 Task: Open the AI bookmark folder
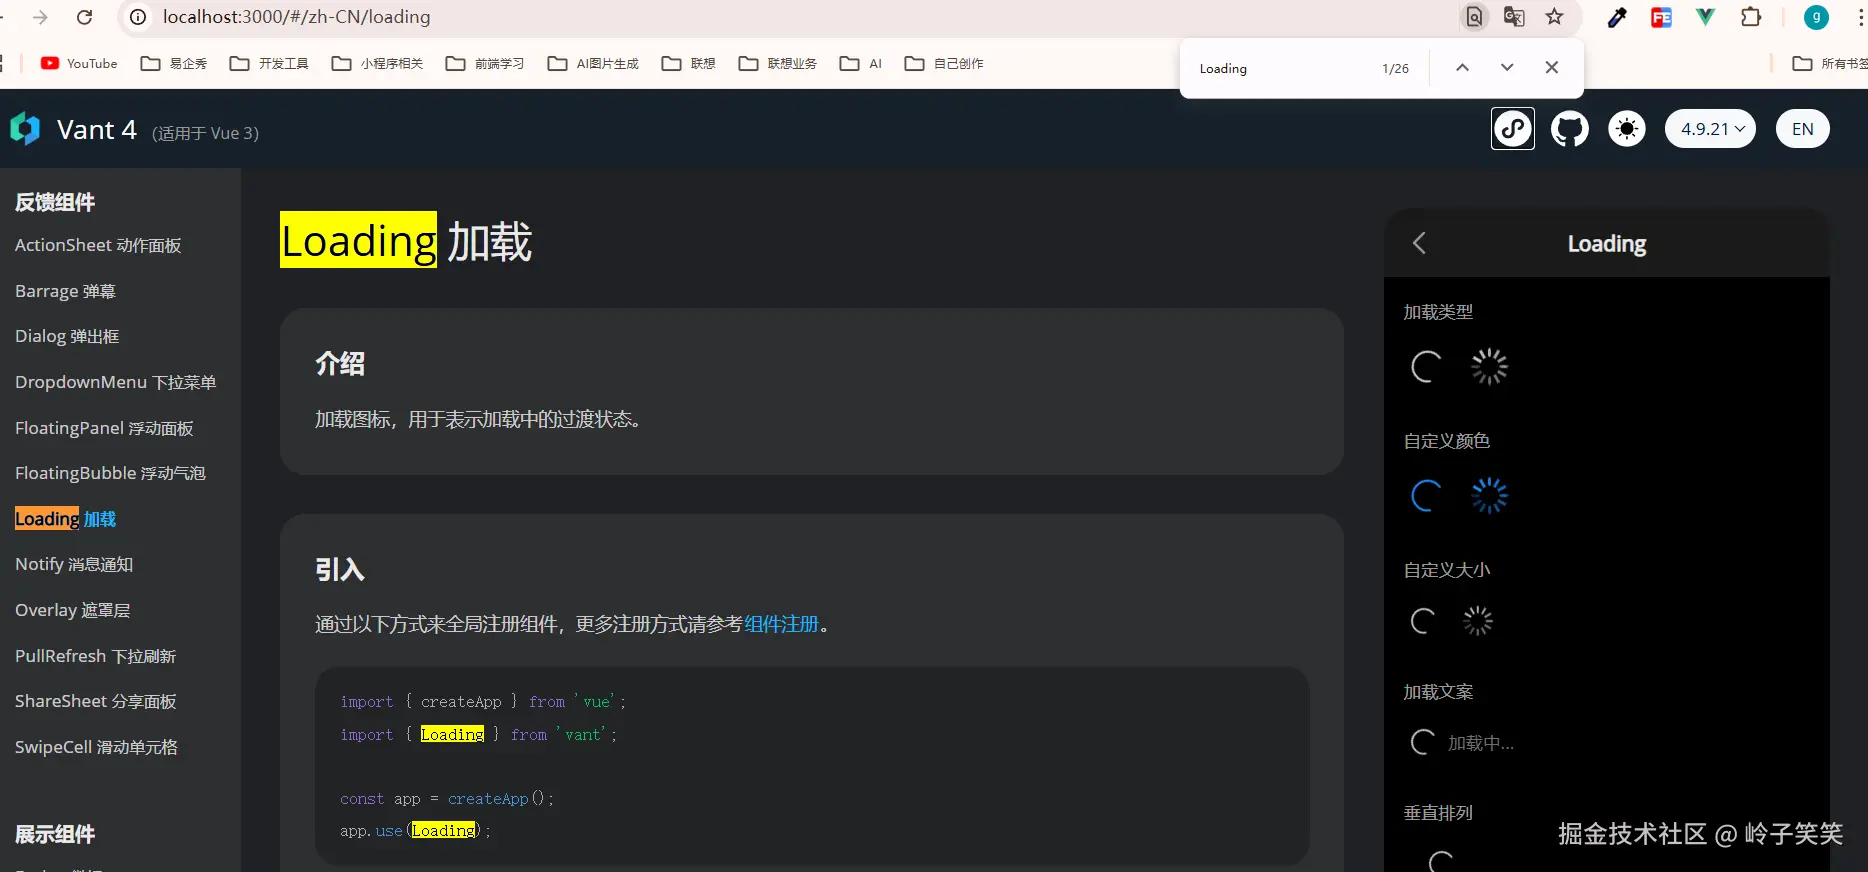(861, 63)
